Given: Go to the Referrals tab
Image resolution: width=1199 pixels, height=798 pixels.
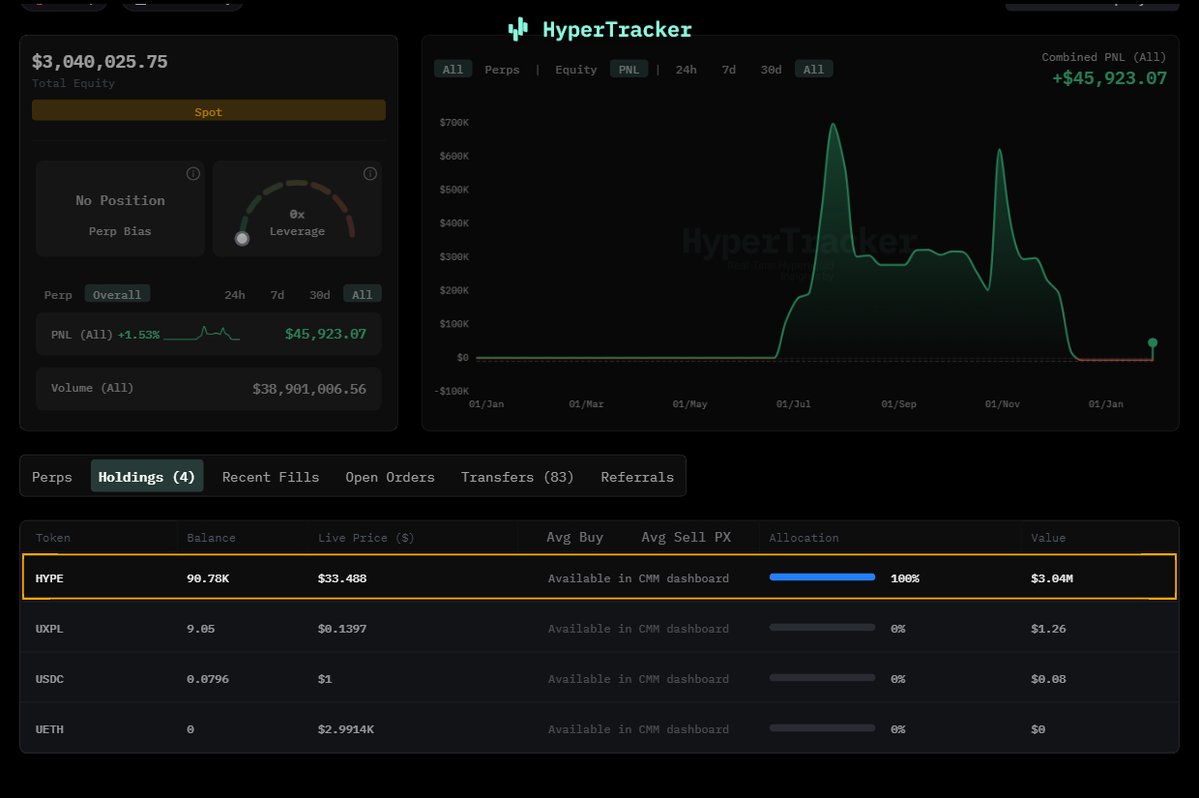Looking at the screenshot, I should (x=637, y=477).
